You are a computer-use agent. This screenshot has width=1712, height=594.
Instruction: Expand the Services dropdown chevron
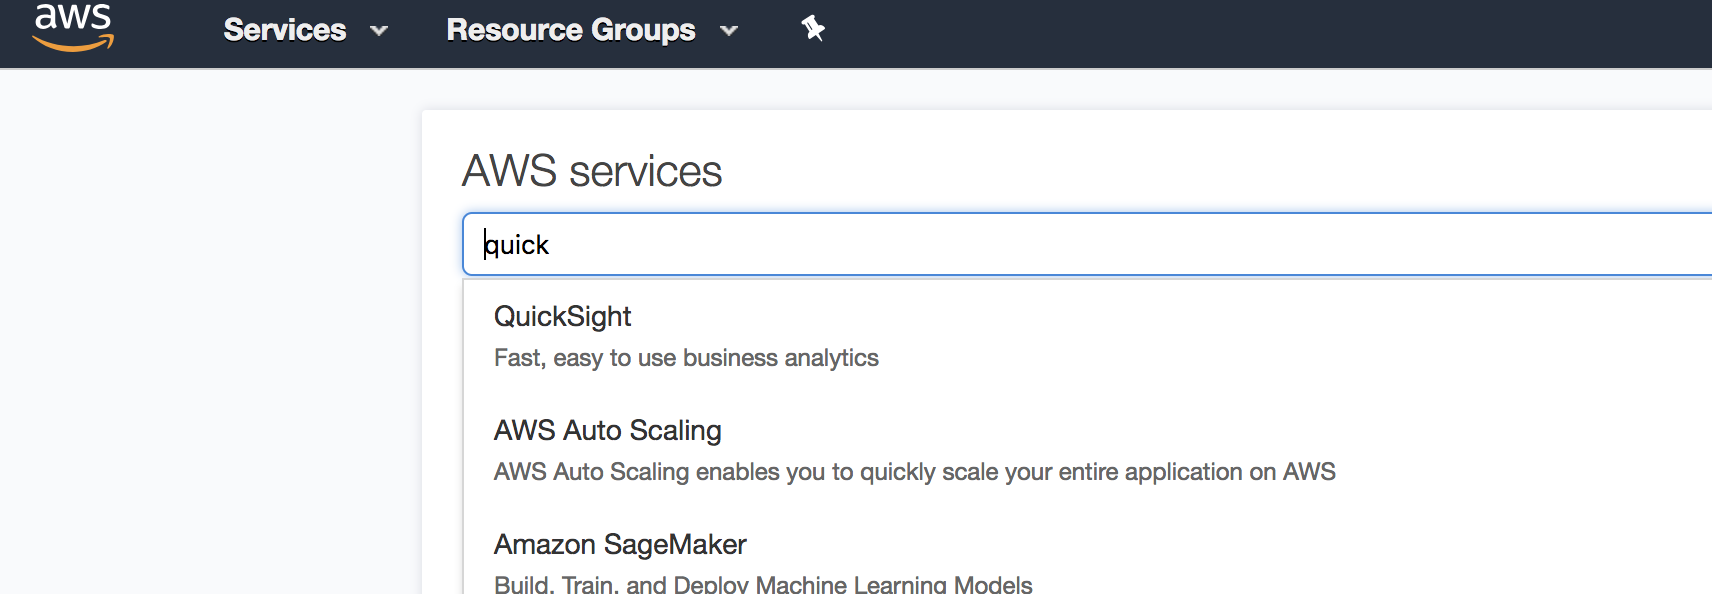click(x=379, y=31)
